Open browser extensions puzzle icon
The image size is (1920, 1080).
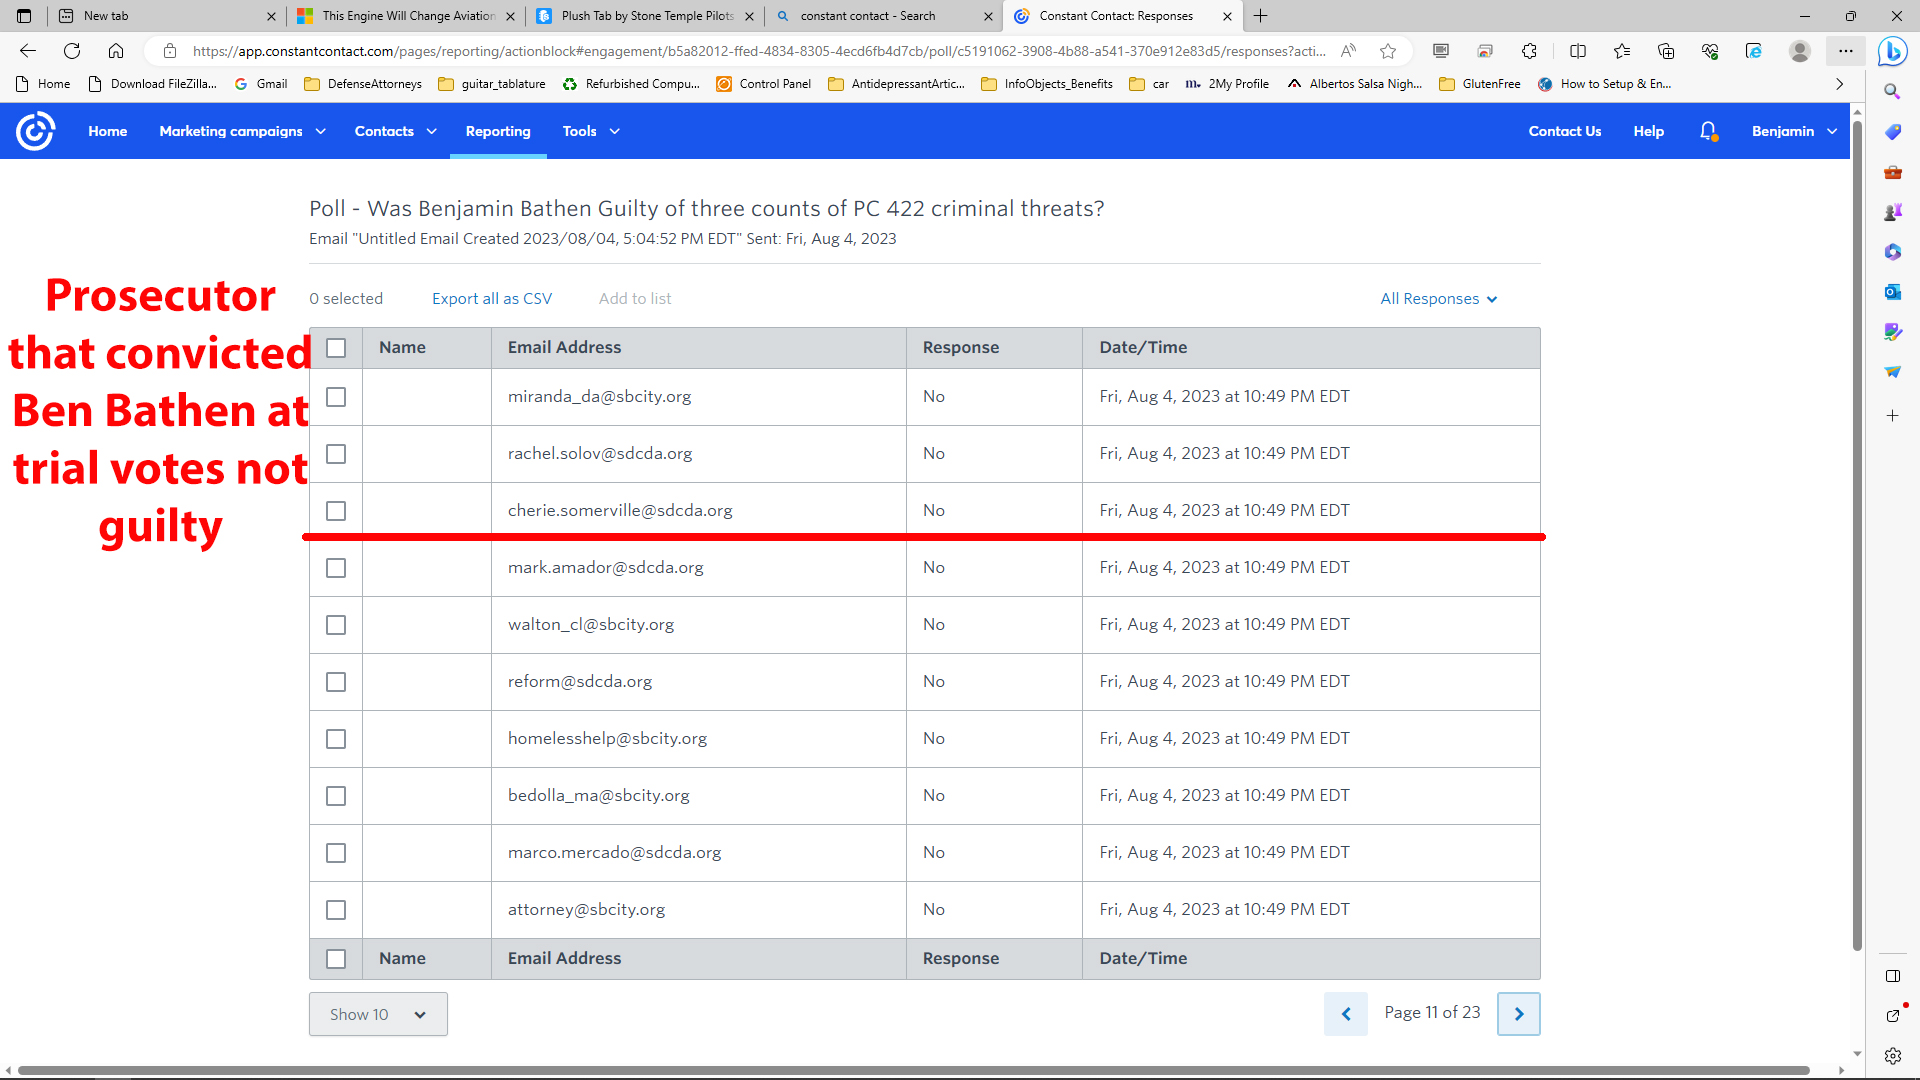point(1529,51)
